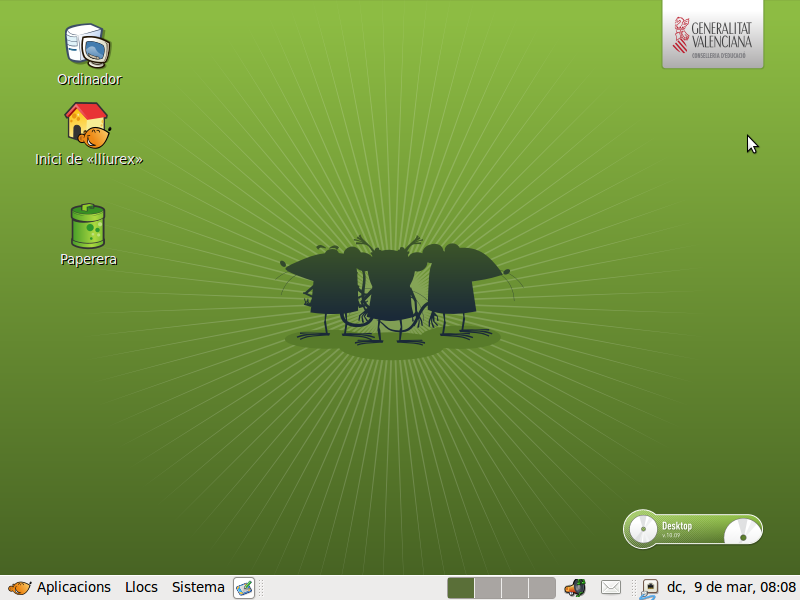Switch to the fourth workspace
Image resolution: width=800 pixels, height=600 pixels.
[x=542, y=588]
